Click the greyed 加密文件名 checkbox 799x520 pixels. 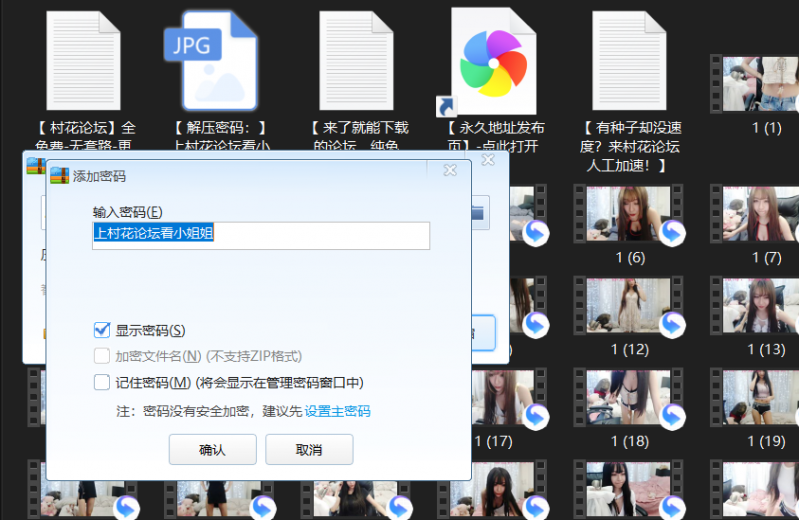pyautogui.click(x=101, y=356)
